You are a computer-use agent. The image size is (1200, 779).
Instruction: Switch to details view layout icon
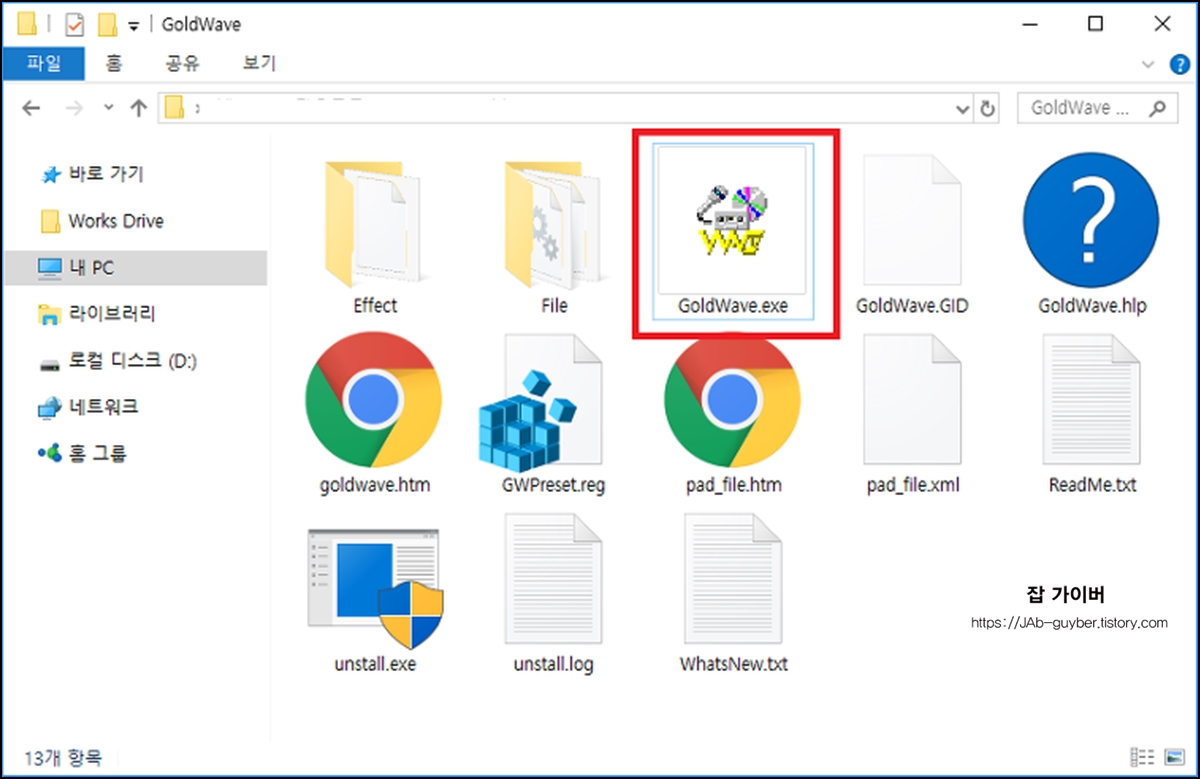[1142, 757]
